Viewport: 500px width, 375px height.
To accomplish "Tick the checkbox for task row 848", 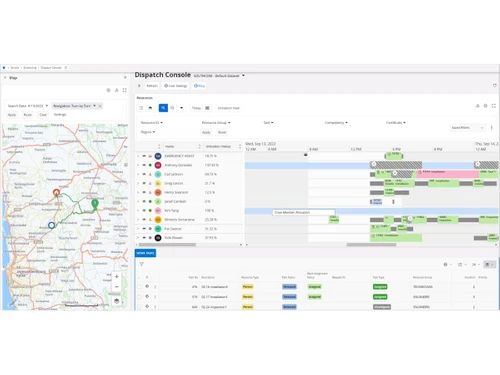I will [139, 307].
